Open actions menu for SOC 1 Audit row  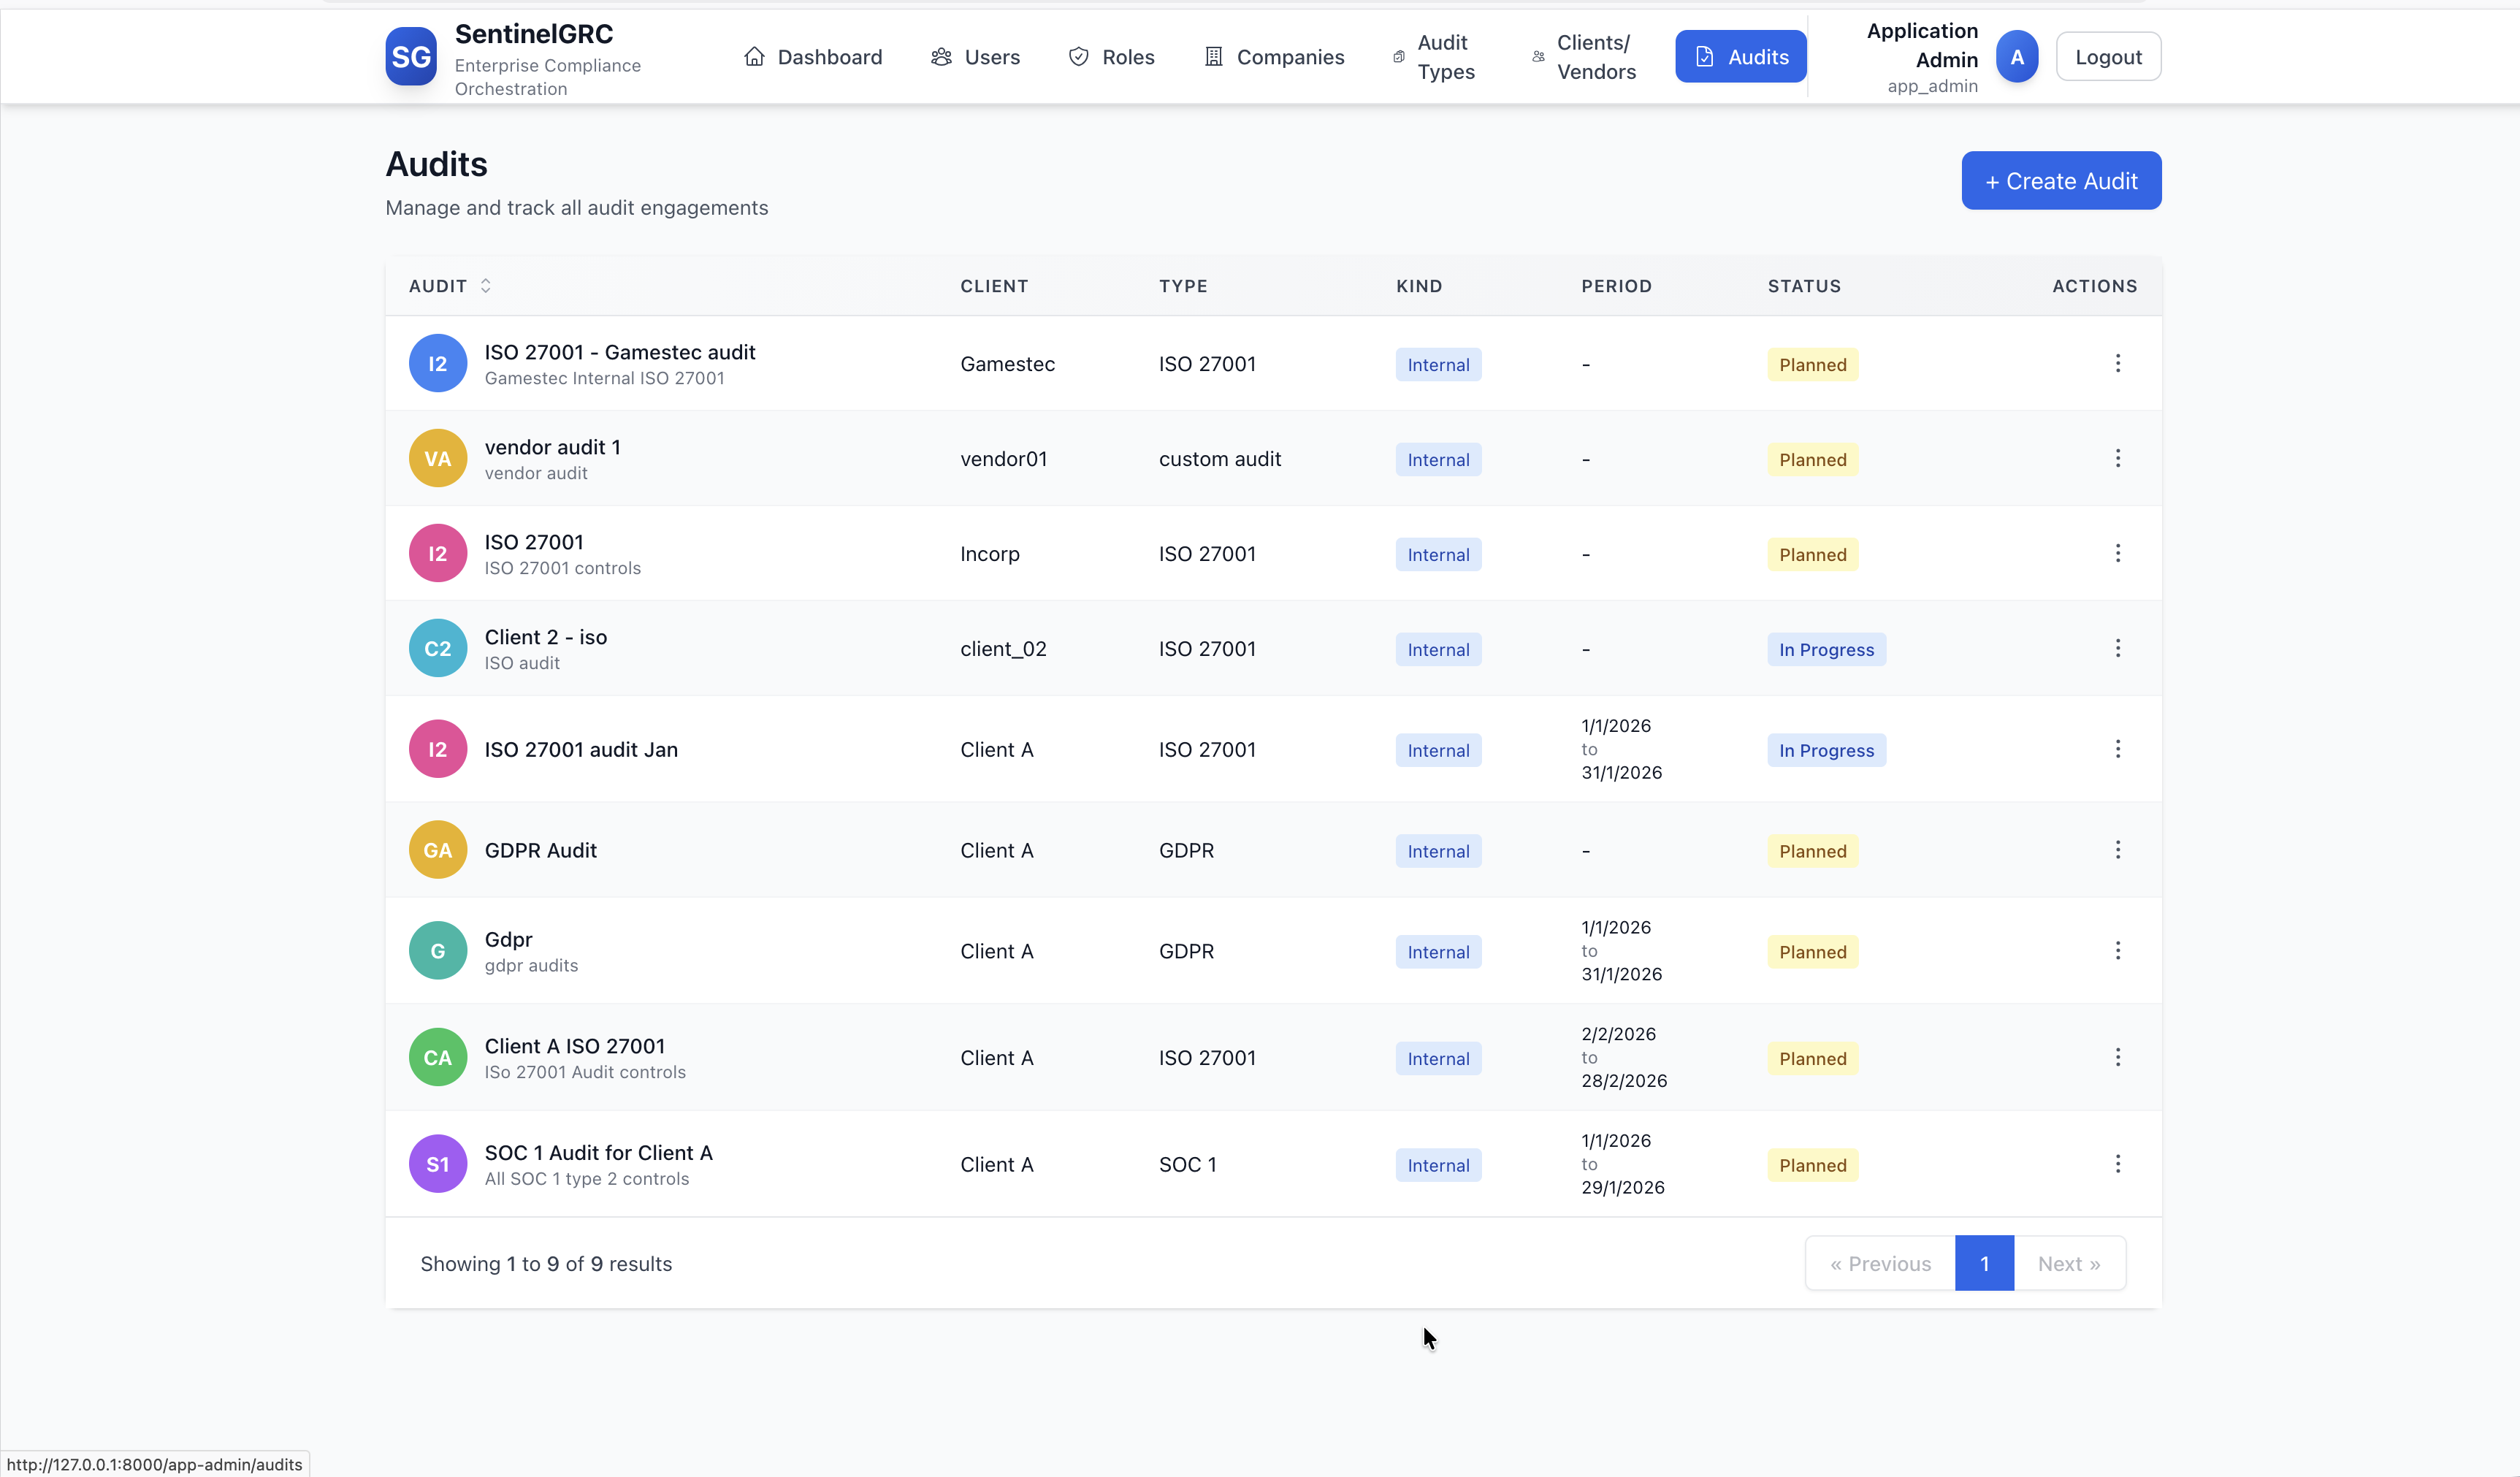[2117, 1164]
